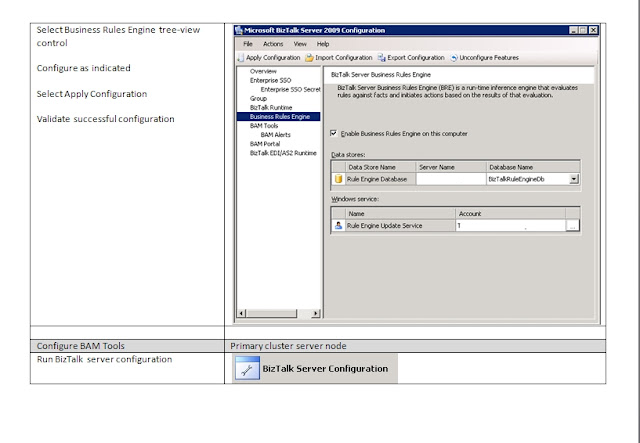Click the Rule Engine Update Service user icon

[x=338, y=225]
